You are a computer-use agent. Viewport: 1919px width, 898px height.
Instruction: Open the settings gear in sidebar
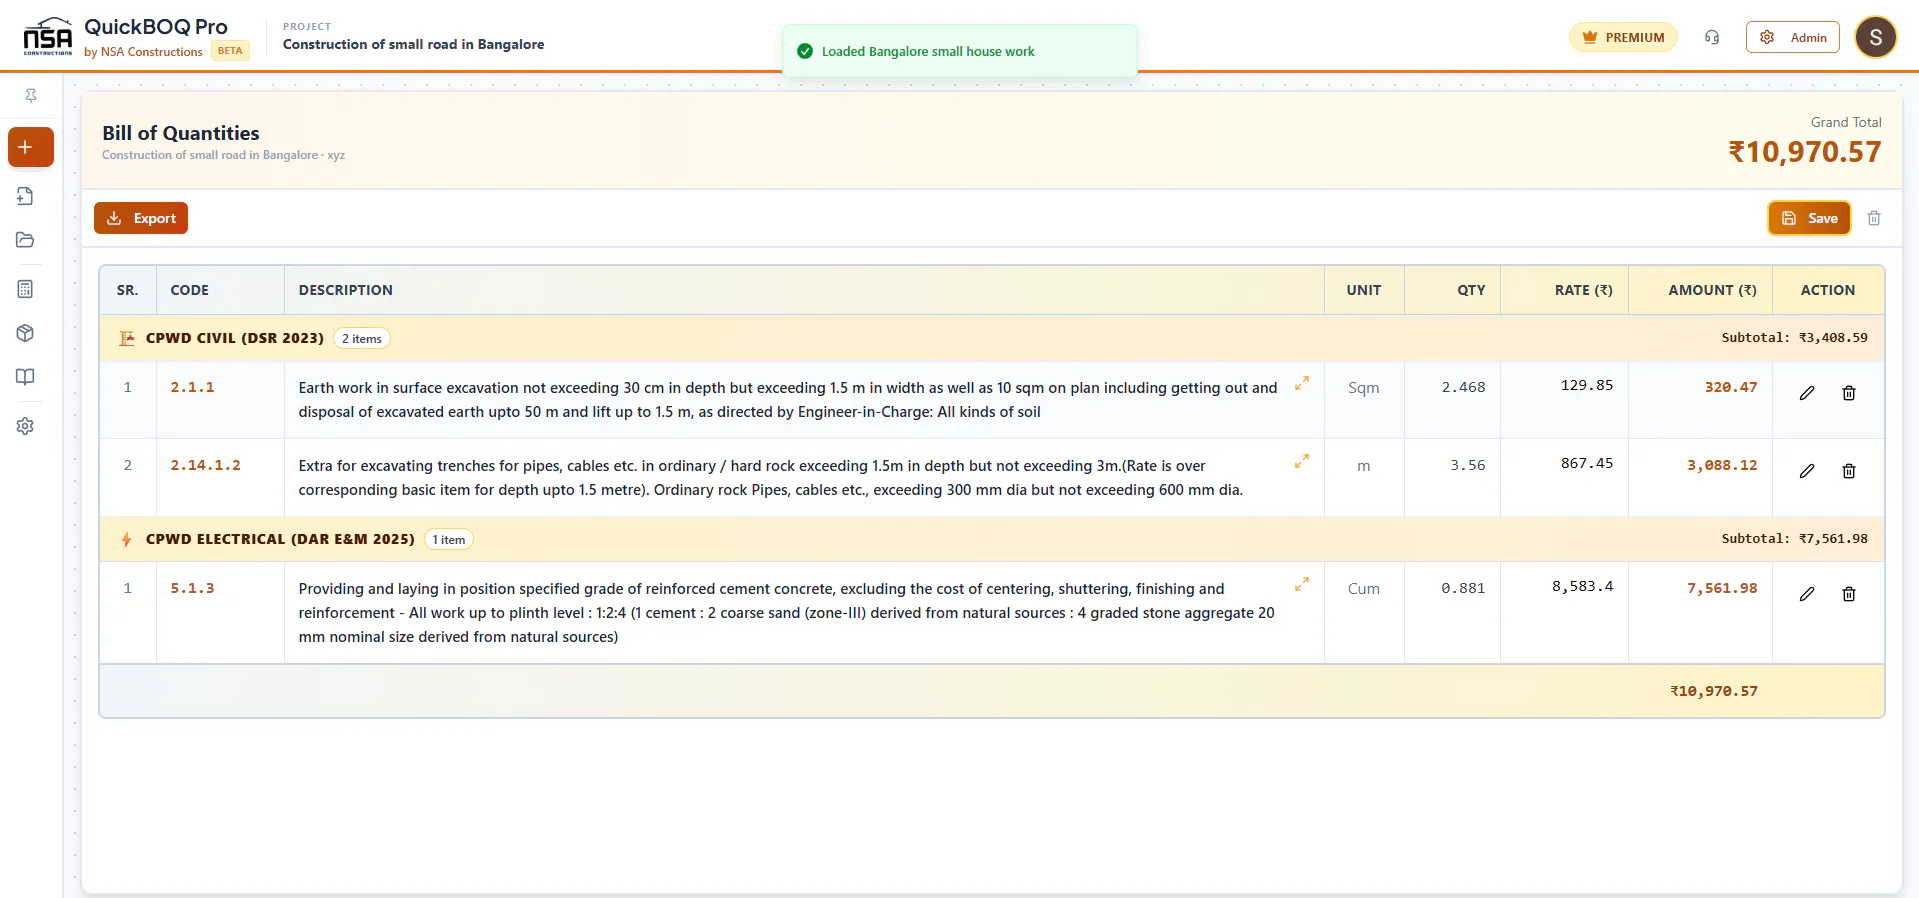coord(26,426)
